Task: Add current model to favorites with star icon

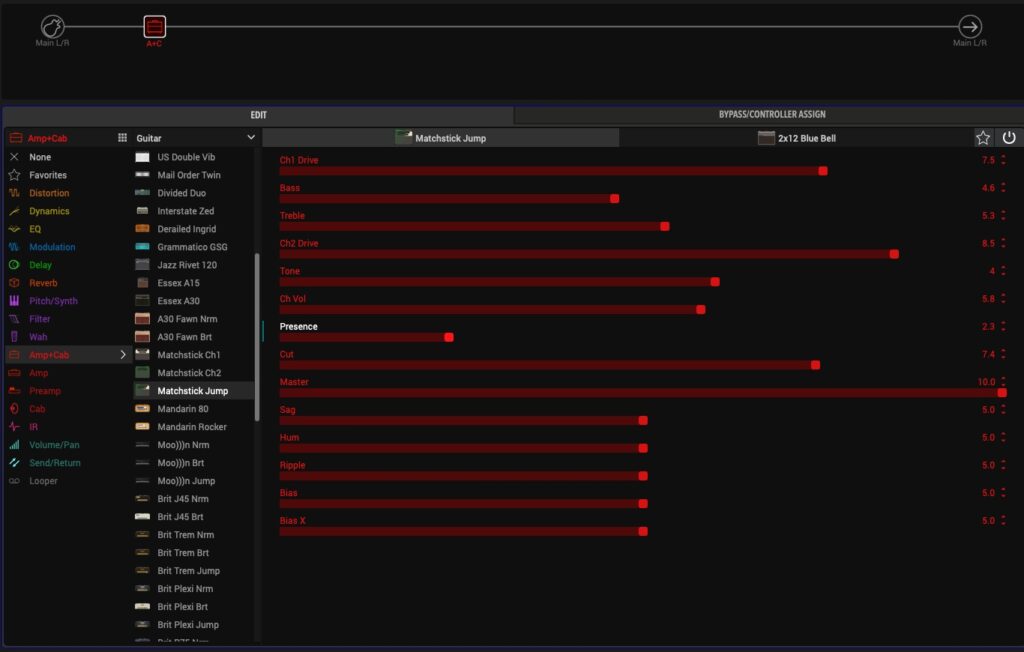Action: click(x=983, y=138)
